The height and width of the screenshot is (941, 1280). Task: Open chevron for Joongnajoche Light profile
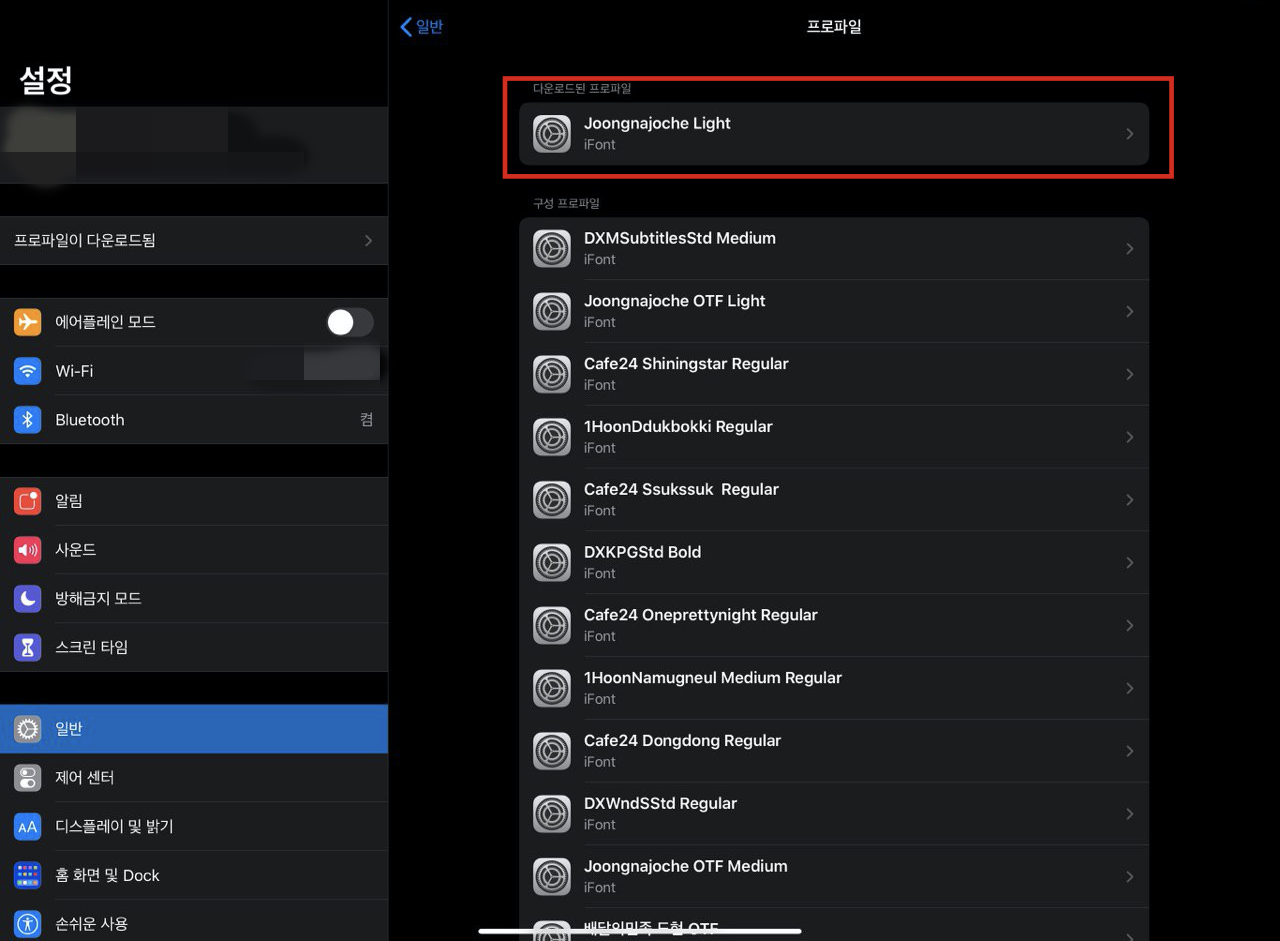click(x=1130, y=134)
